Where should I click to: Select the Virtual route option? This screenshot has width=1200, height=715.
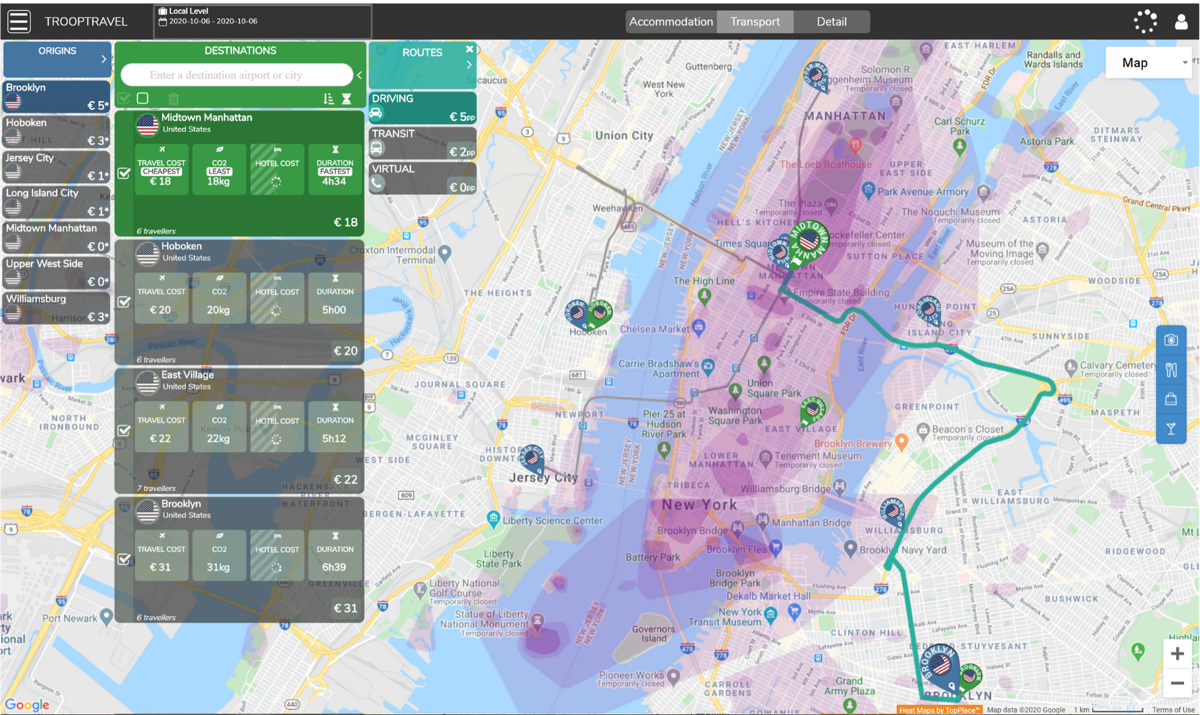(x=423, y=179)
